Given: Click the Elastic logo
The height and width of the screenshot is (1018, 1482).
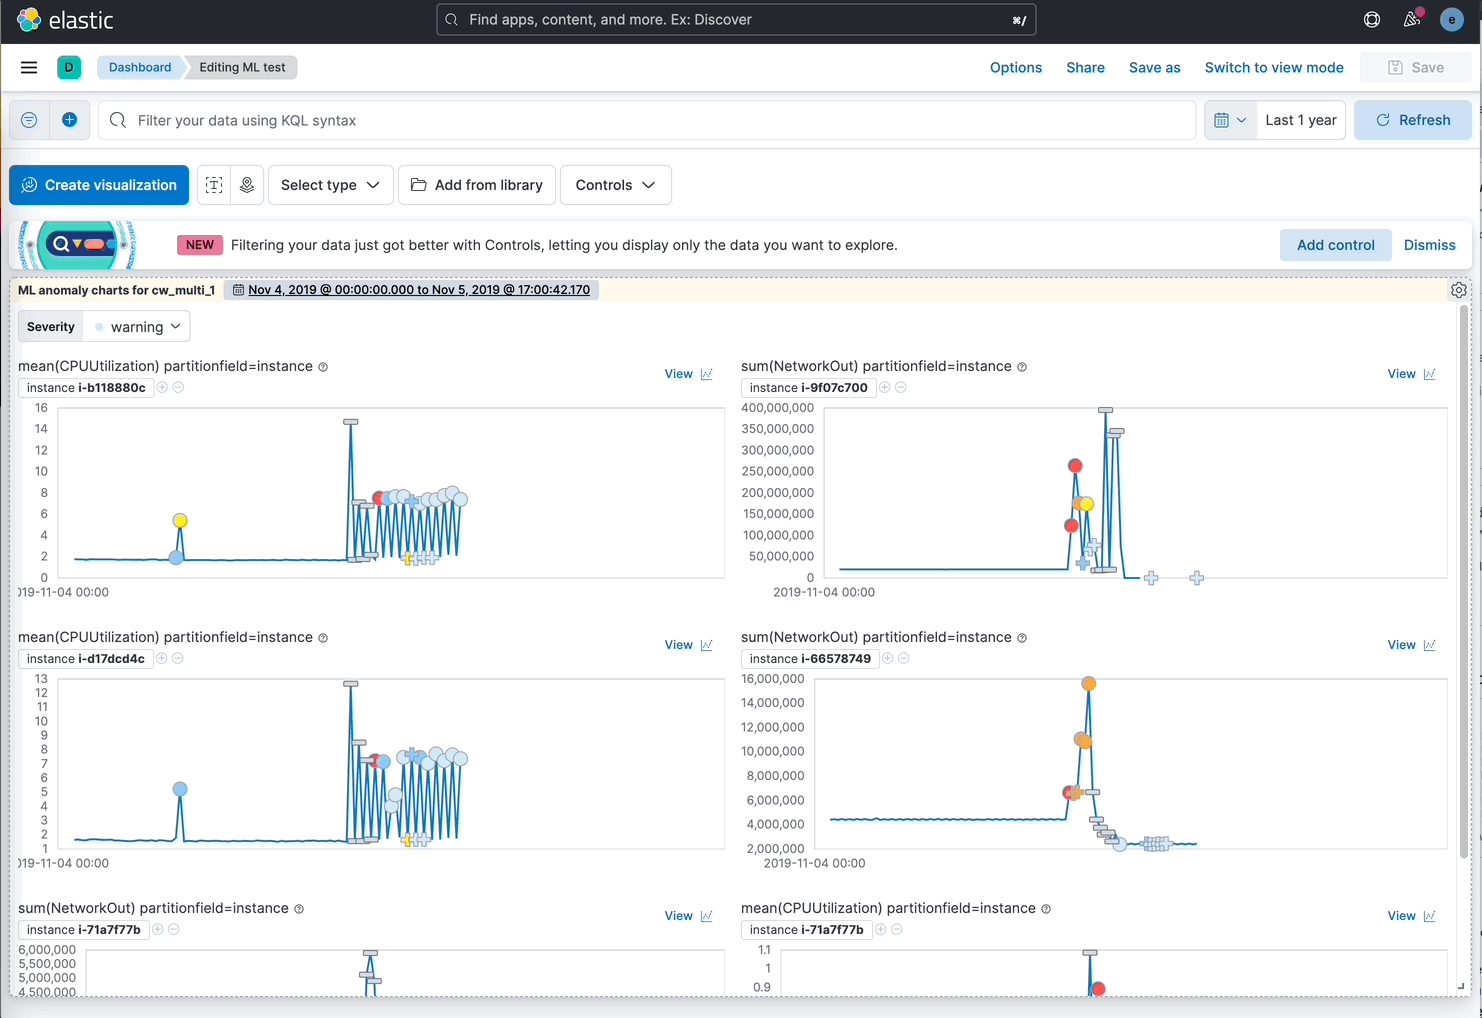Looking at the screenshot, I should click(29, 19).
